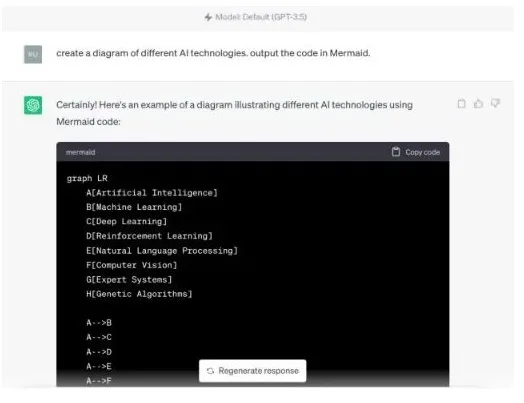Click the D[Reinforcement Learning] code line
This screenshot has width=524, height=403.
tap(149, 236)
